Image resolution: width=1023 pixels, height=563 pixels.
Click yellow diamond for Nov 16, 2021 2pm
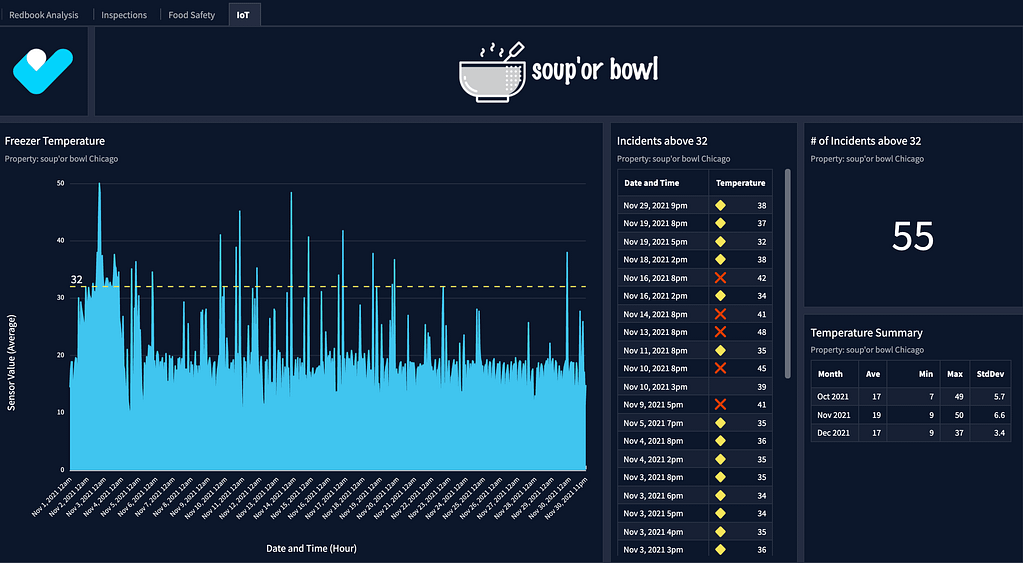pyautogui.click(x=720, y=296)
